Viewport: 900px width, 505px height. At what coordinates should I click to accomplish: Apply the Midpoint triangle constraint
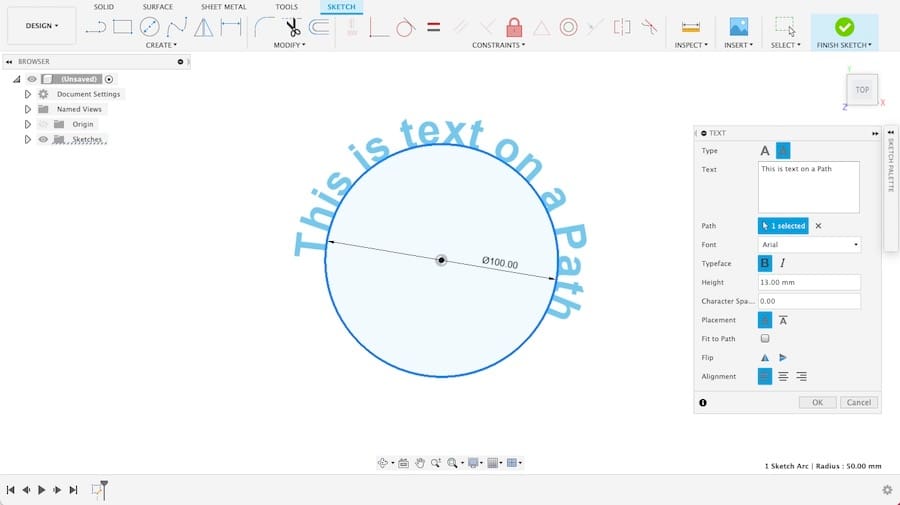tap(541, 28)
